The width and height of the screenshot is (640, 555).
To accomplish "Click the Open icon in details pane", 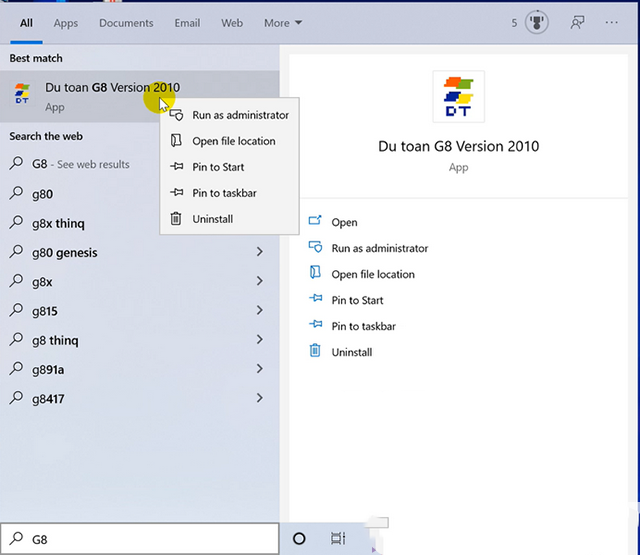I will (315, 221).
